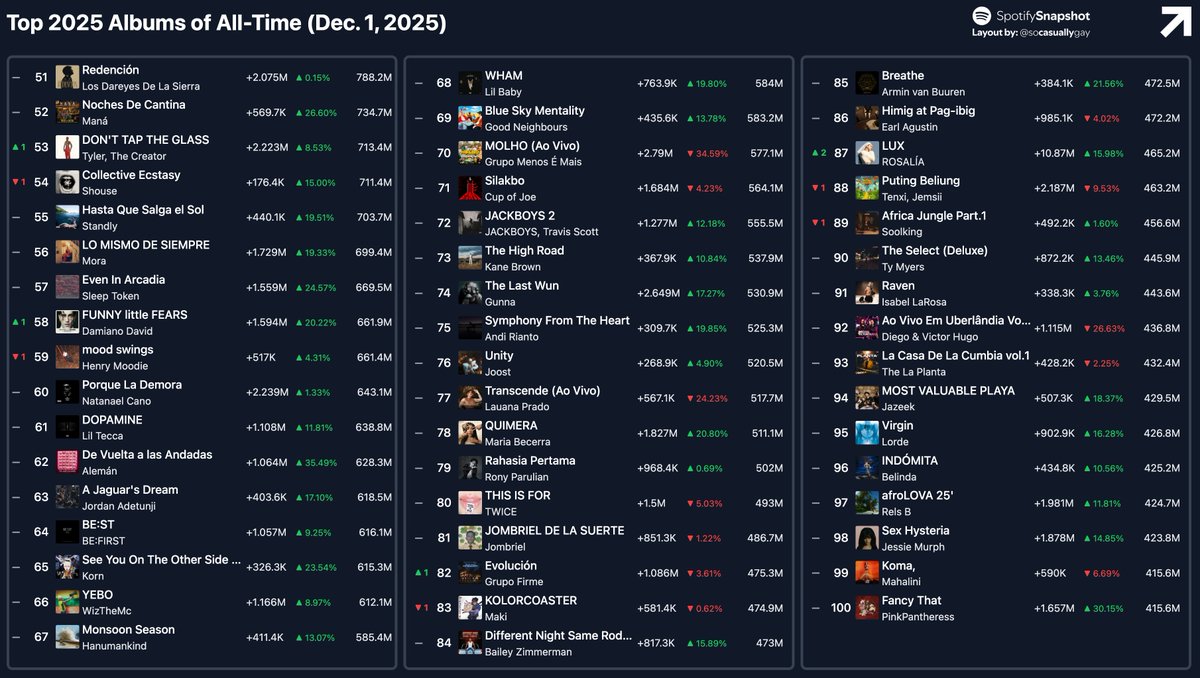Click See You On The Other Side title
This screenshot has height=678, width=1200.
(162, 560)
